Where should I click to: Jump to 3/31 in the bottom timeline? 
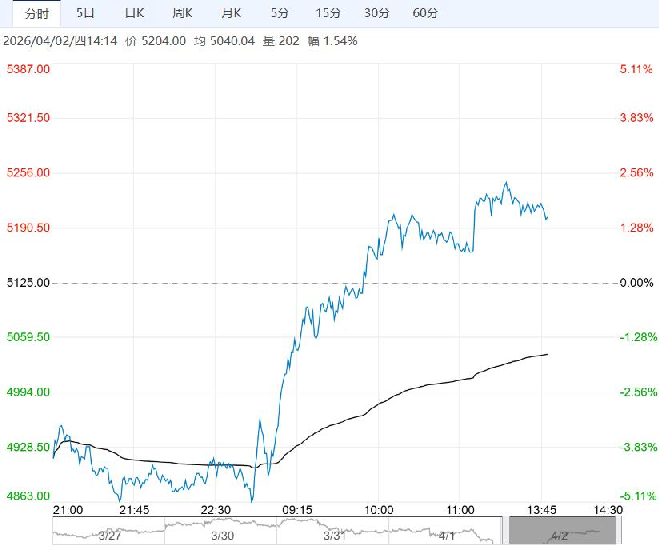[334, 534]
